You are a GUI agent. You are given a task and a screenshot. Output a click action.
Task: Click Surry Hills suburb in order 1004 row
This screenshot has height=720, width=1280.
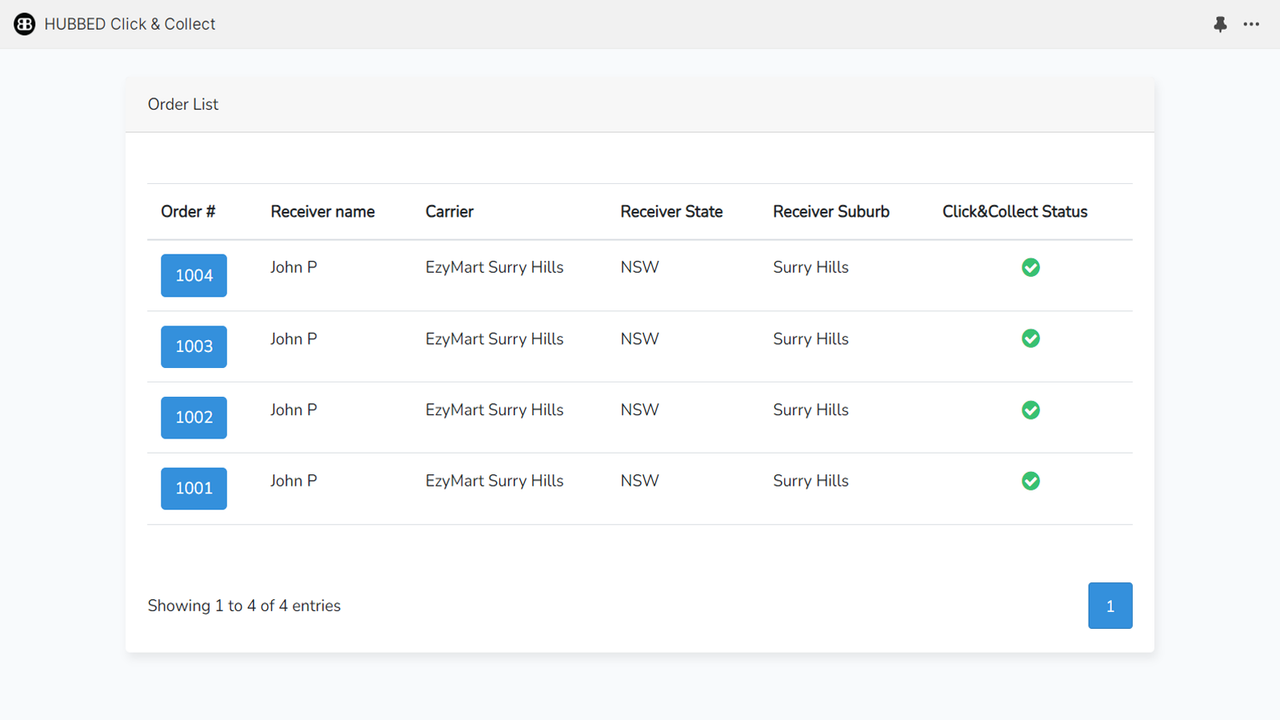click(811, 267)
